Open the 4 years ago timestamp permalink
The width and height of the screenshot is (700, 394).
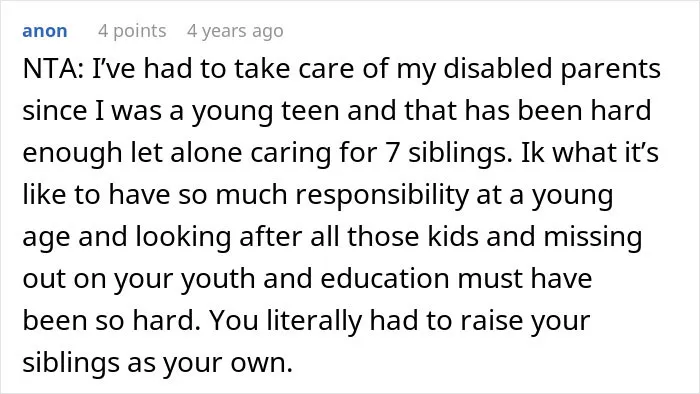pyautogui.click(x=235, y=31)
